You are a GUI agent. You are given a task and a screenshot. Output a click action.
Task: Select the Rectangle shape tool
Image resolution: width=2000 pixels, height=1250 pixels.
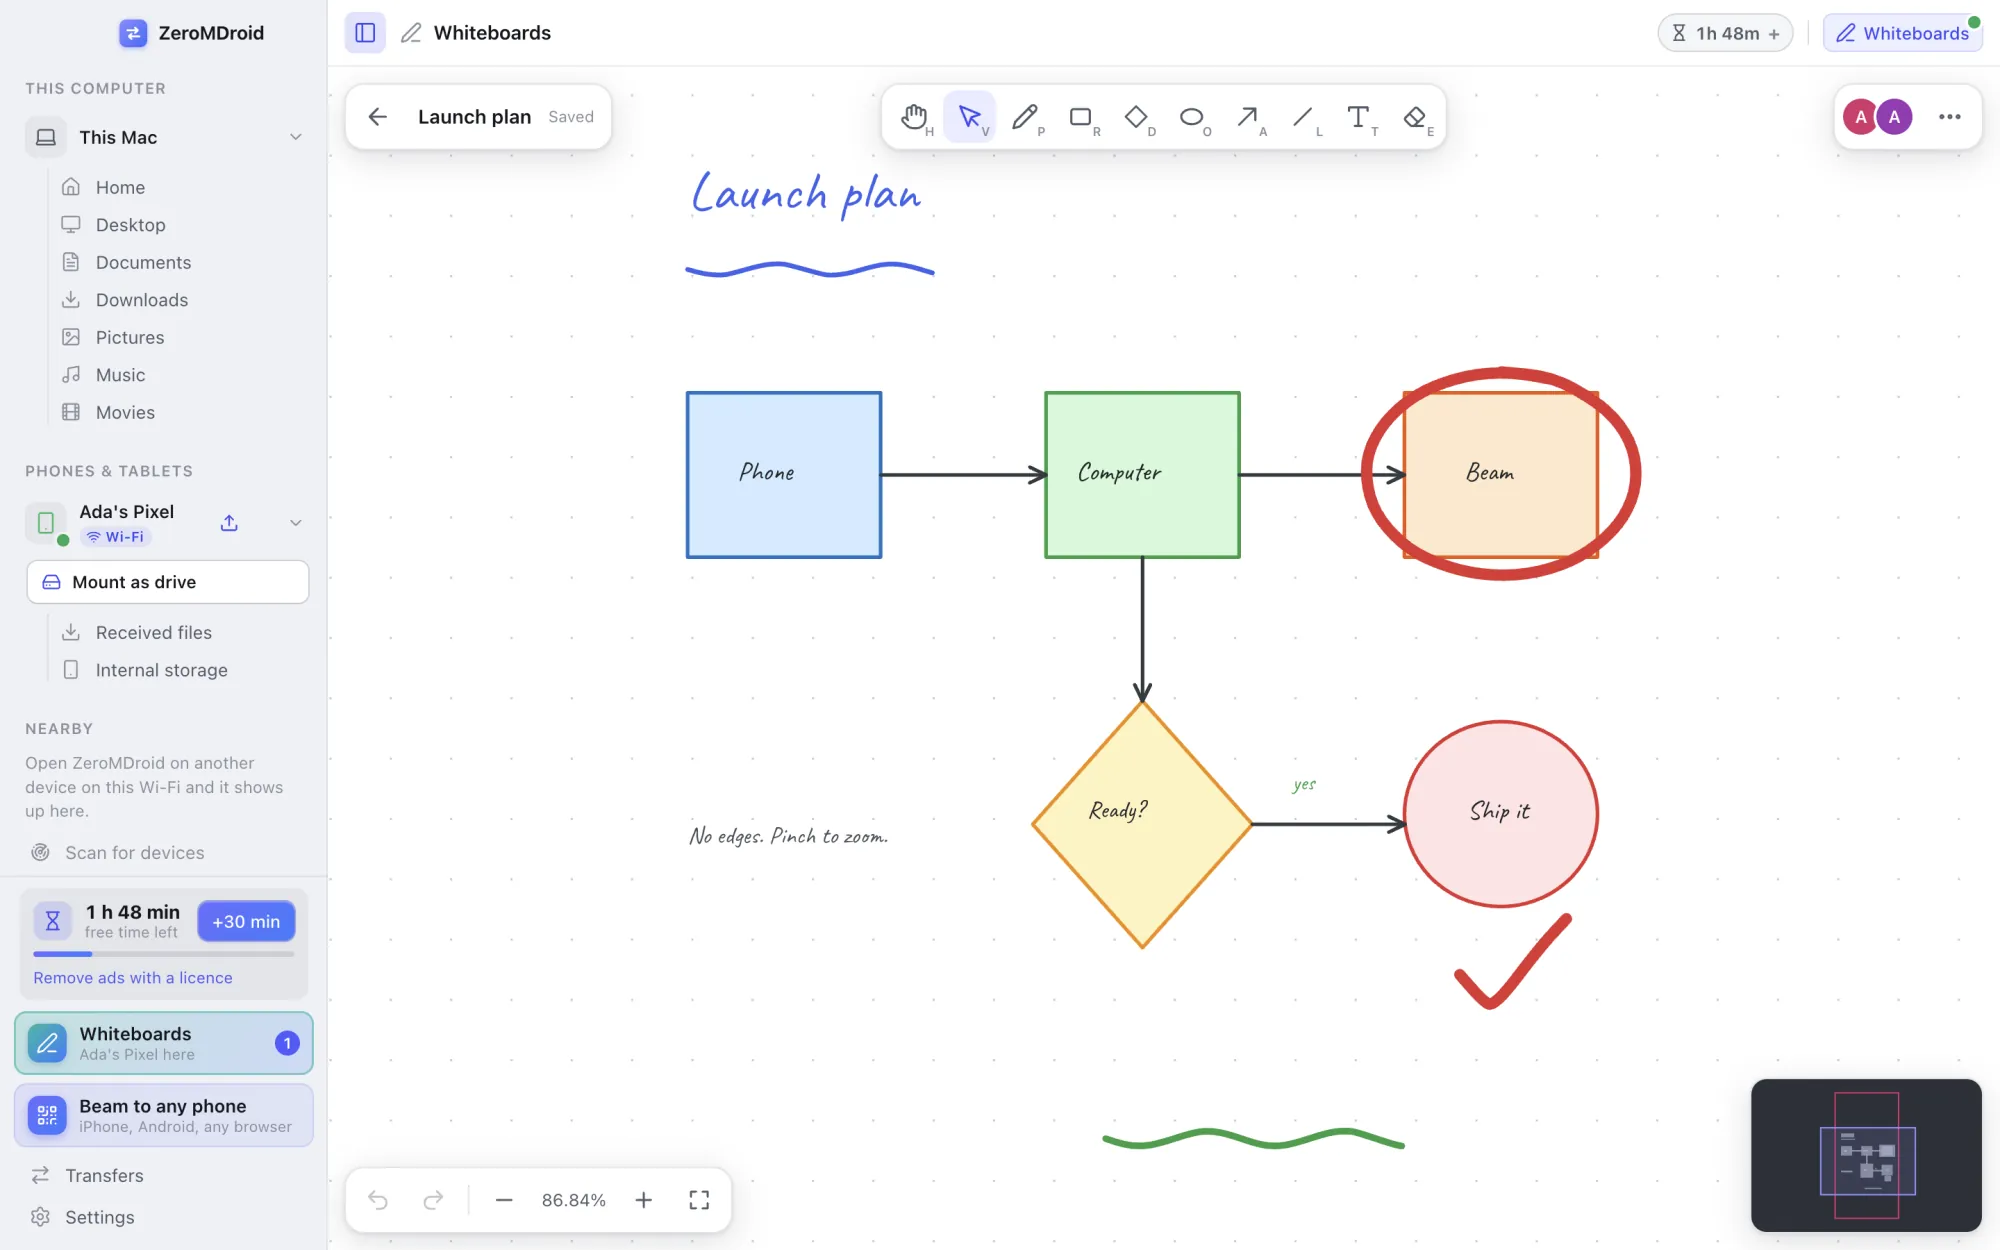1081,117
